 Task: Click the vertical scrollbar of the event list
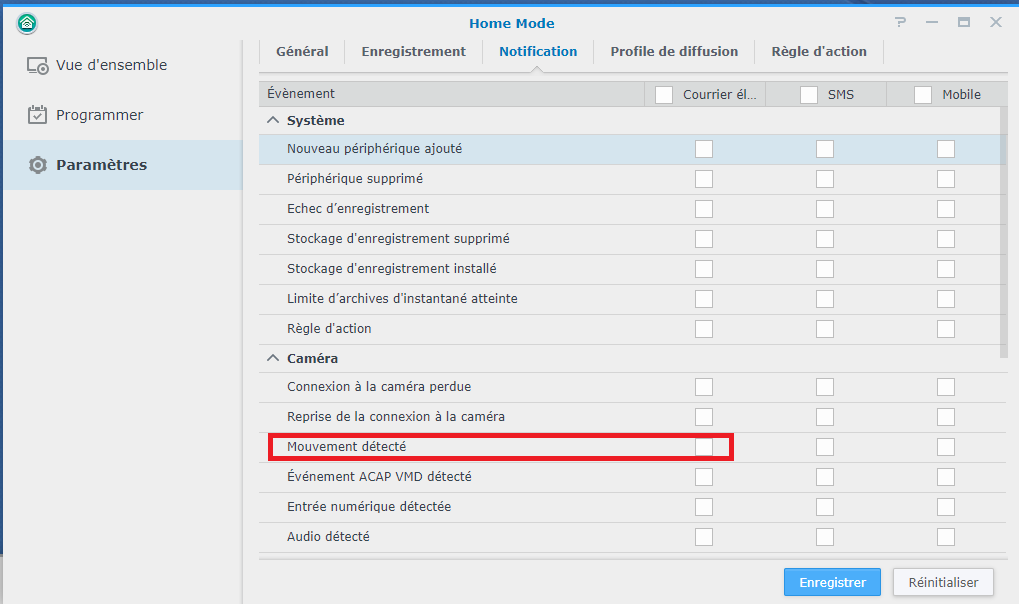point(1003,230)
